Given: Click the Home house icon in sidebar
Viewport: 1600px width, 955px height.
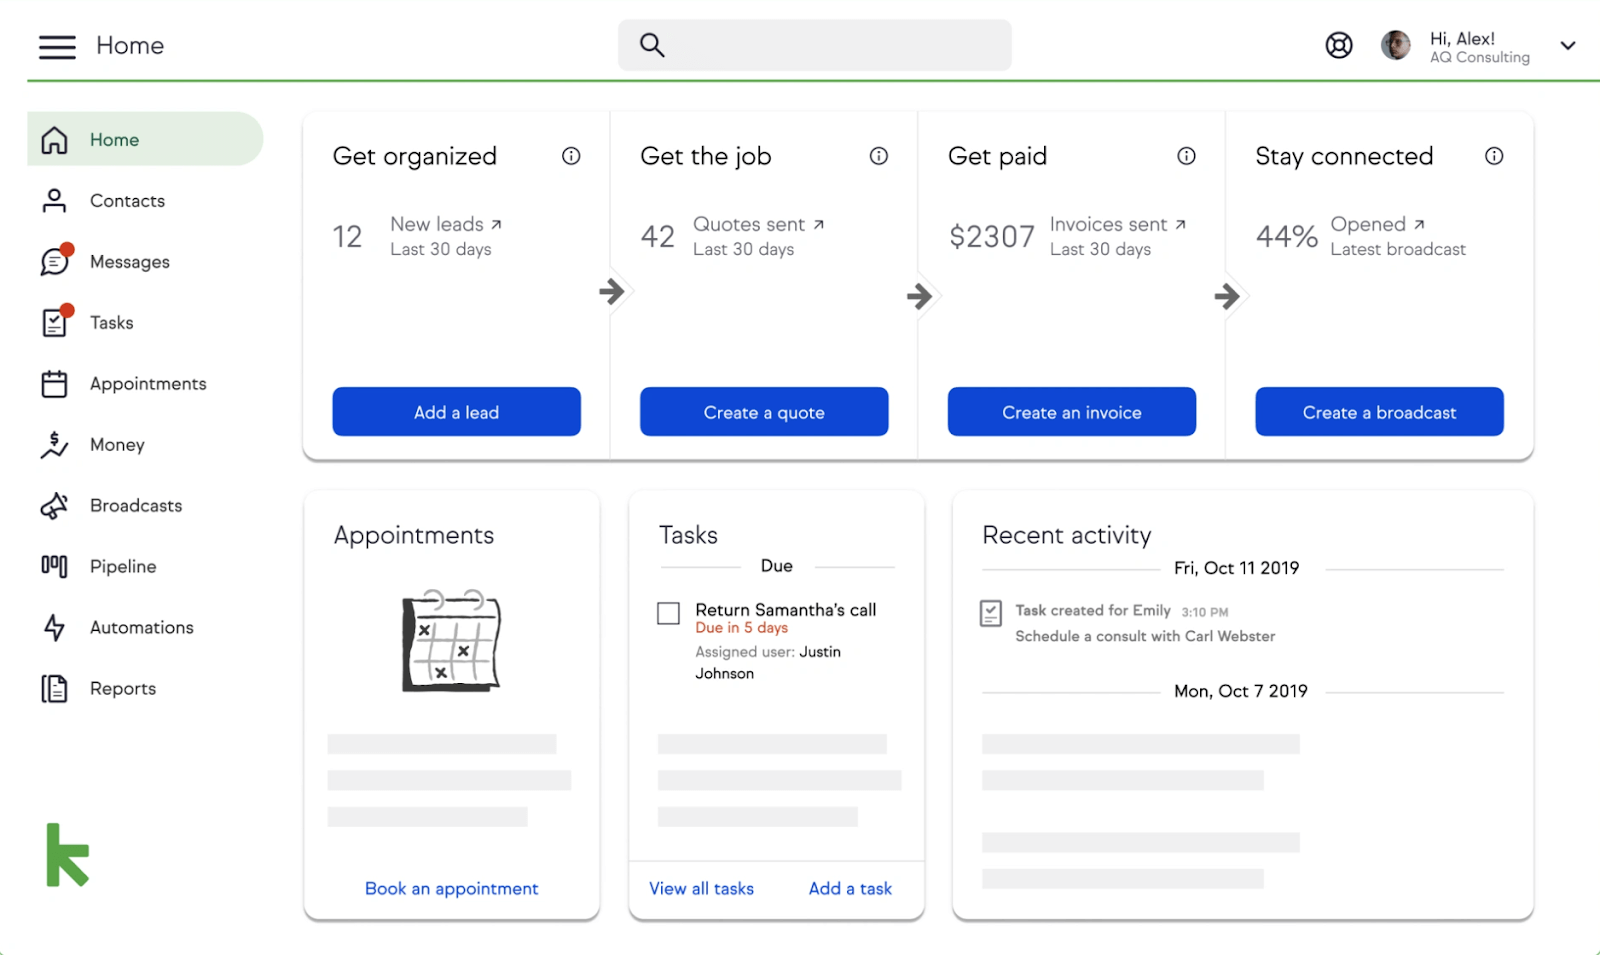Looking at the screenshot, I should coord(54,140).
